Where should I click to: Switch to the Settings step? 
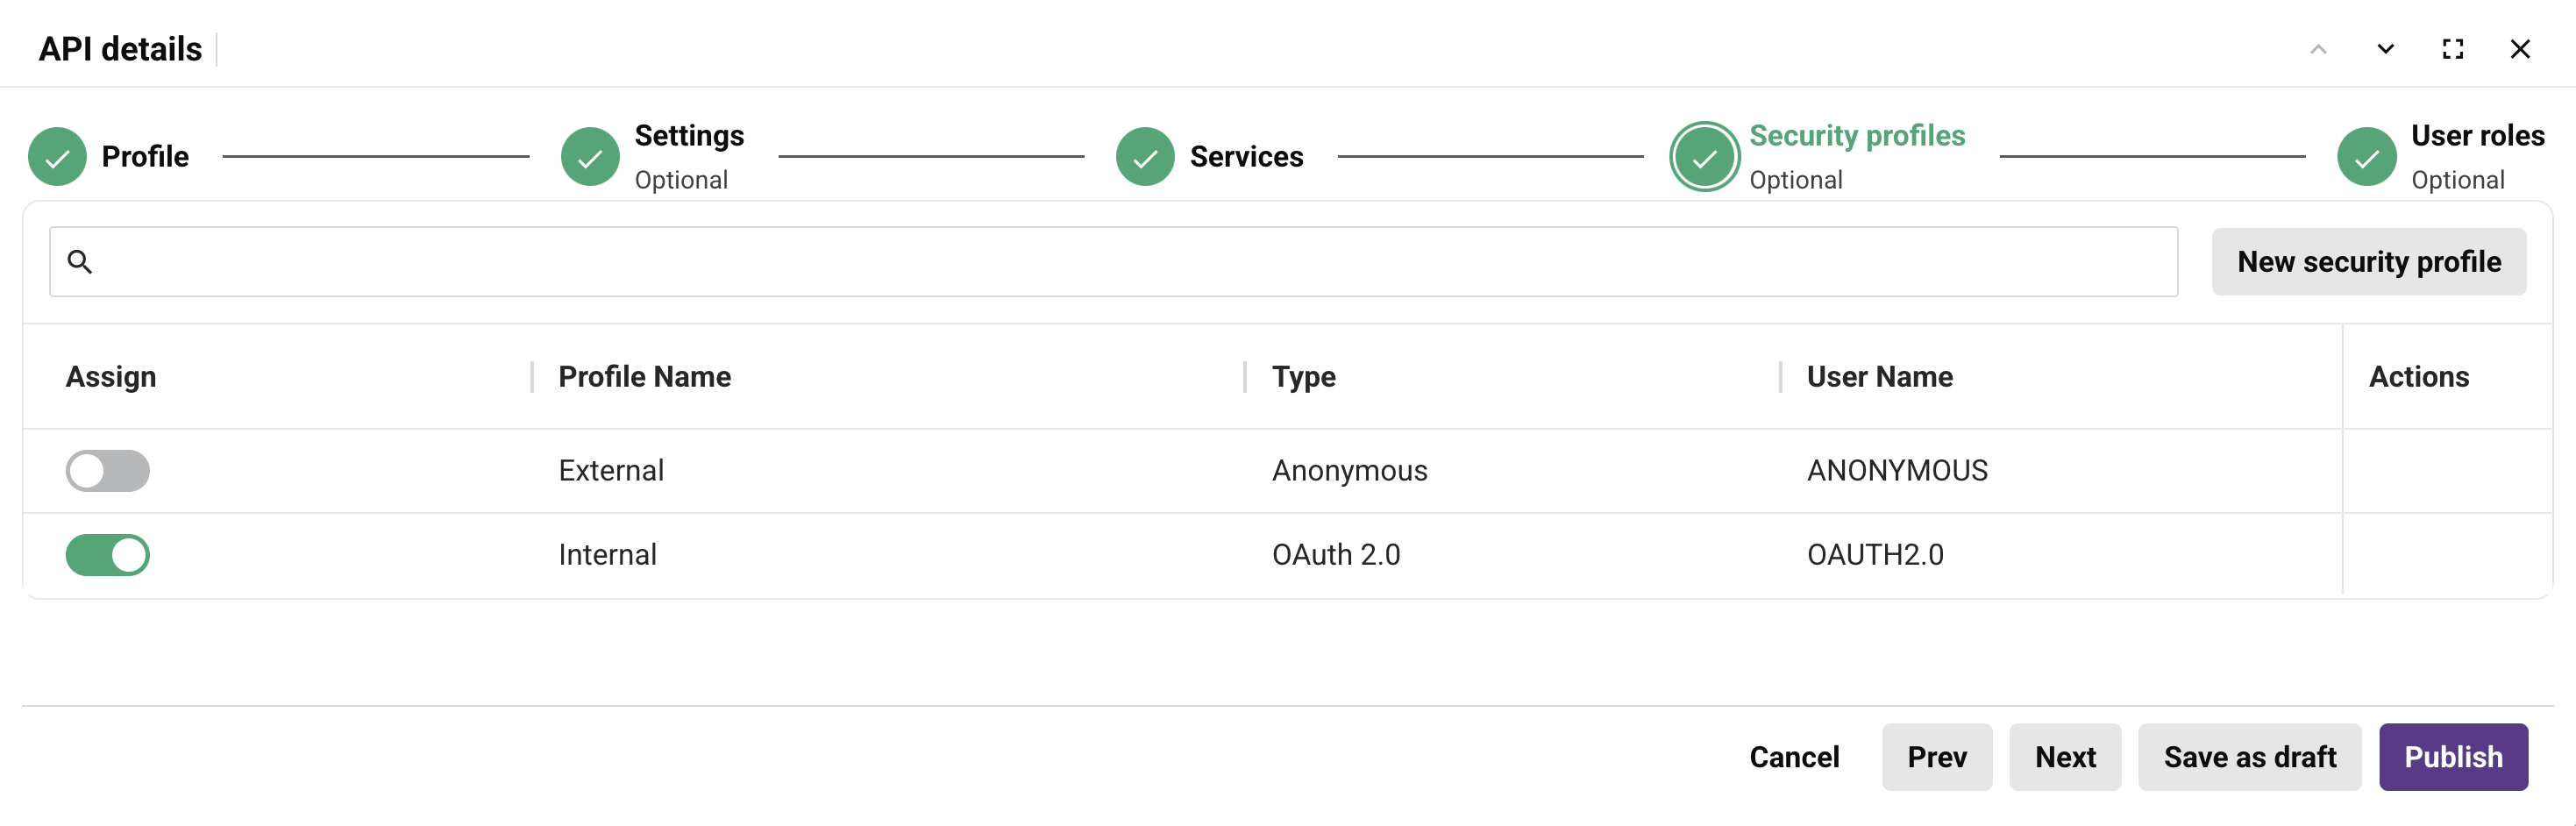[688, 135]
